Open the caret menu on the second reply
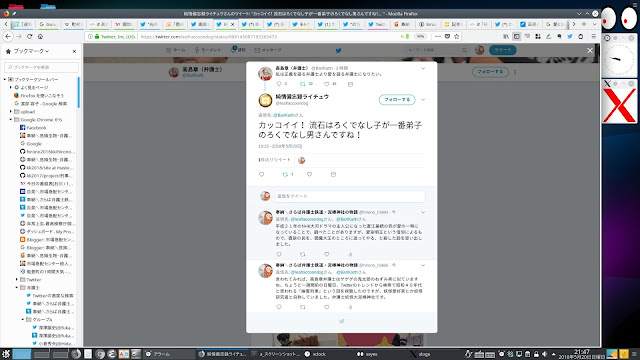 (423, 265)
